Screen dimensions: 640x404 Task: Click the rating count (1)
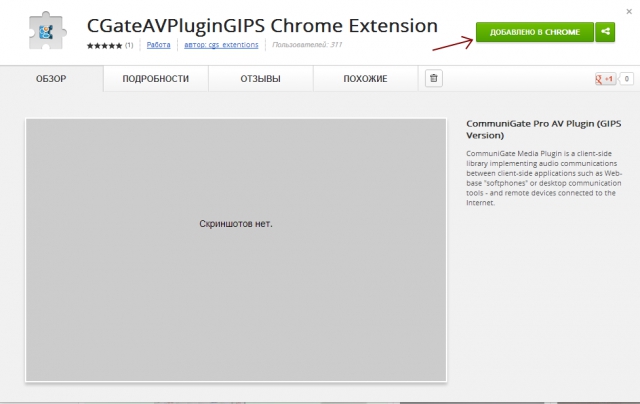129,45
